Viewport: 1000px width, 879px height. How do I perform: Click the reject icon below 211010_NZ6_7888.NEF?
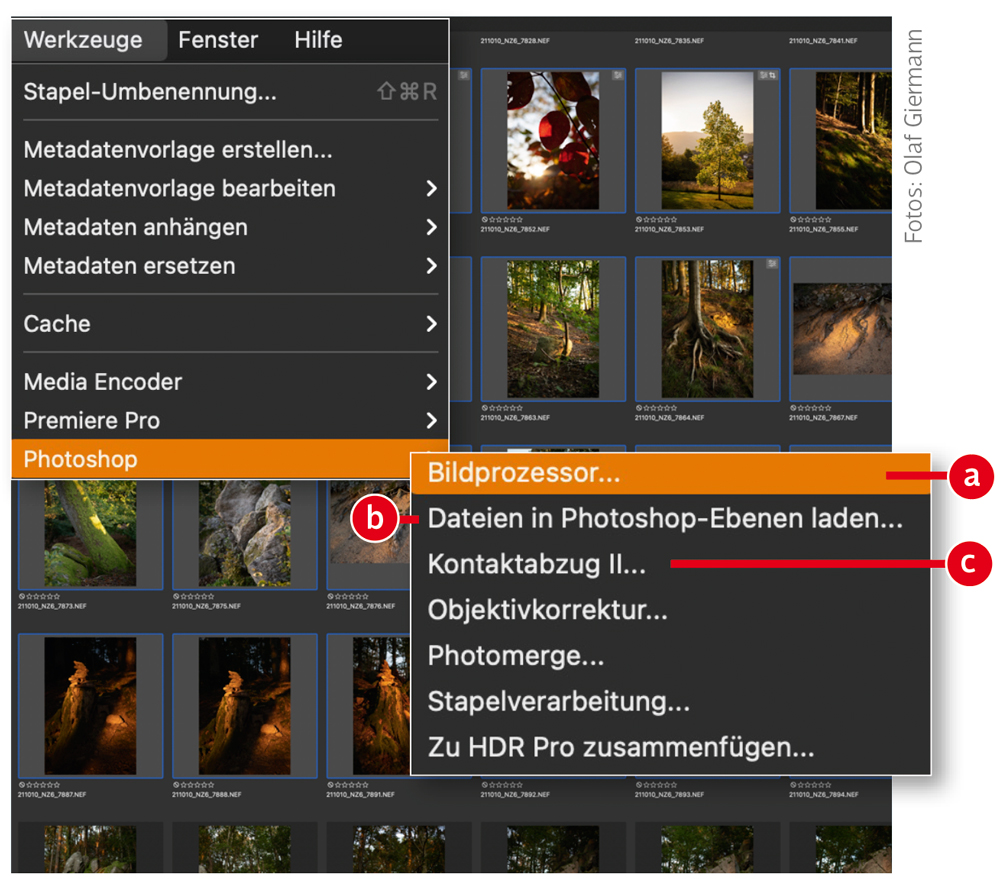click(177, 785)
